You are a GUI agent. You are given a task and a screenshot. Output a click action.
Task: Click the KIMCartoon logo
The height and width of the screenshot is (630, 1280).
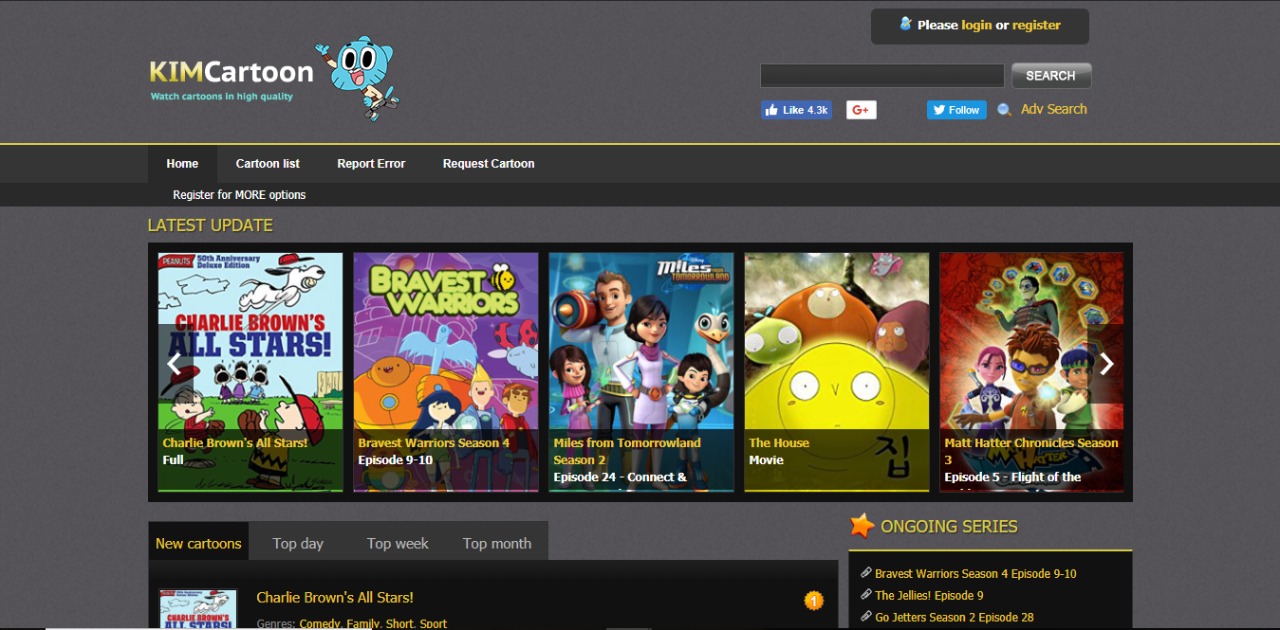coord(231,72)
